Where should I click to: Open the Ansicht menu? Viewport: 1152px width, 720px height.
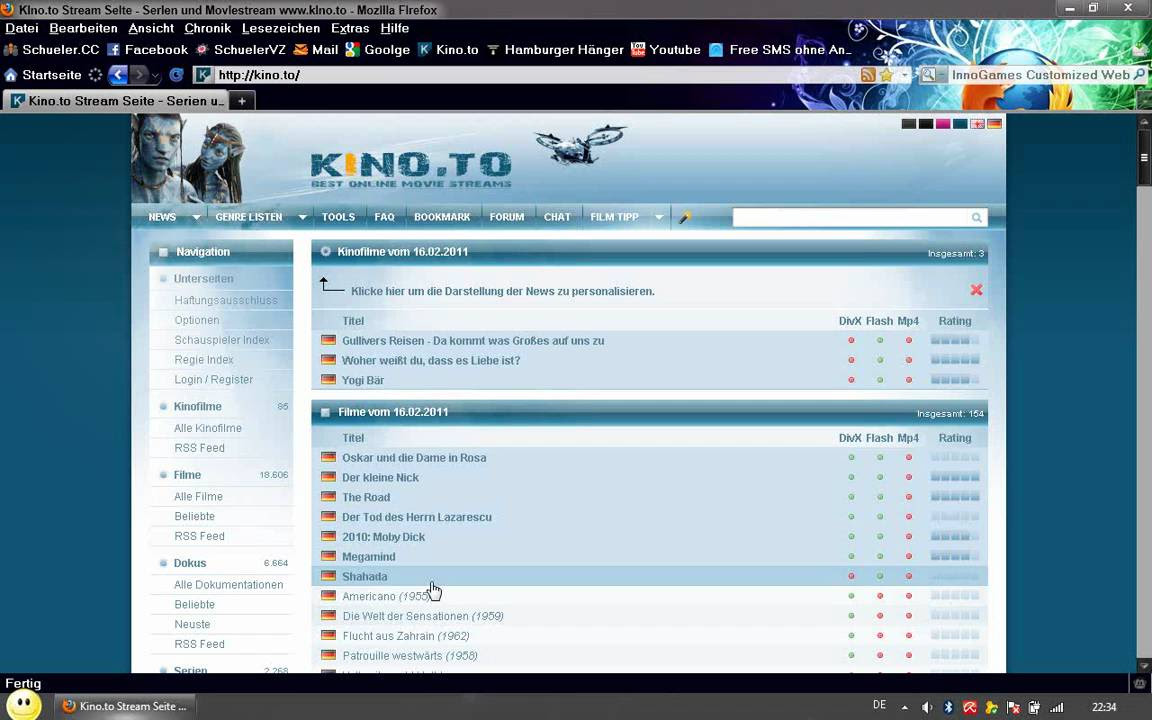(151, 29)
